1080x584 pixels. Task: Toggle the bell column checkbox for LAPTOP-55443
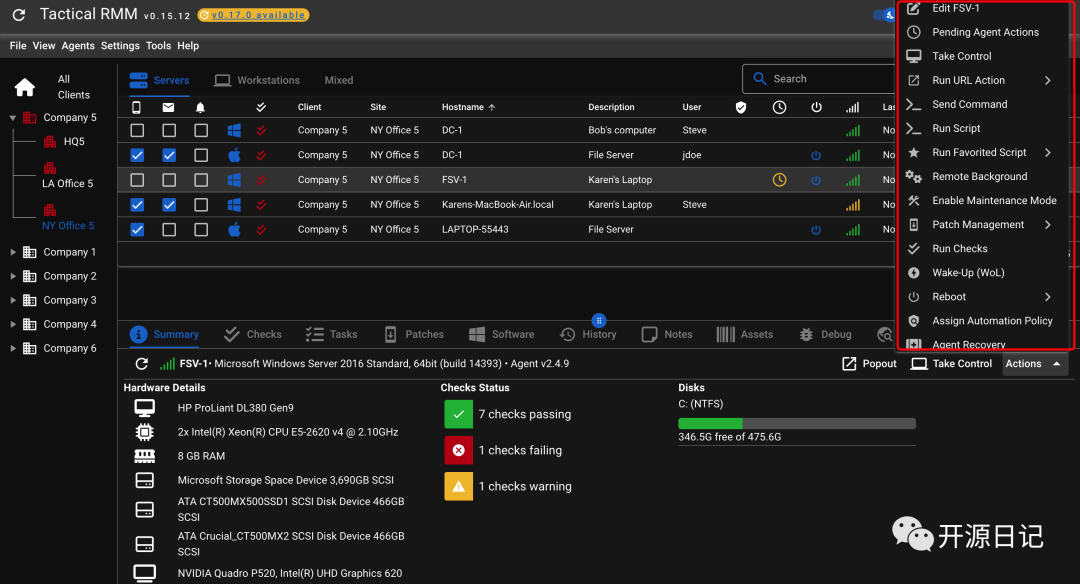201,229
